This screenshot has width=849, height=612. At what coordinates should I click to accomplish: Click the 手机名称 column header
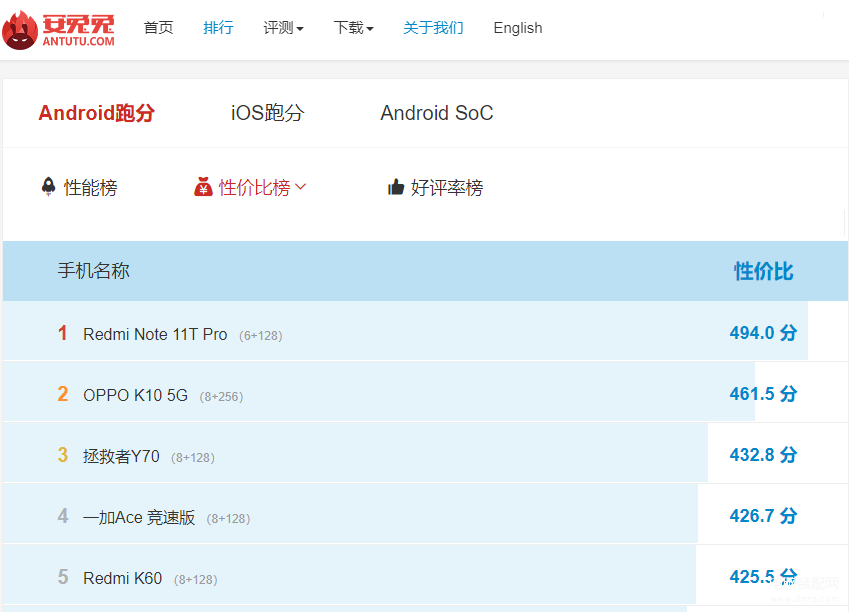(94, 271)
